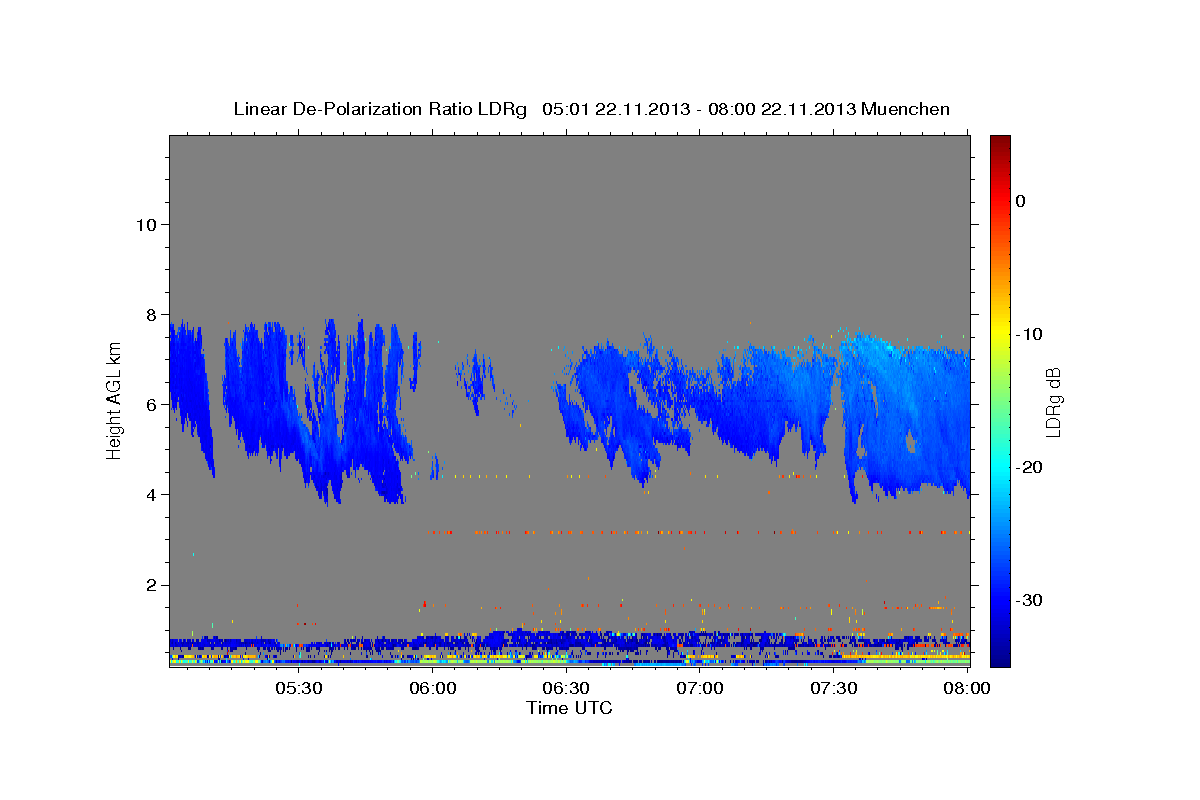Pick the dark blue bottom of the colorbar
This screenshot has height=800, width=1200.
[1000, 656]
